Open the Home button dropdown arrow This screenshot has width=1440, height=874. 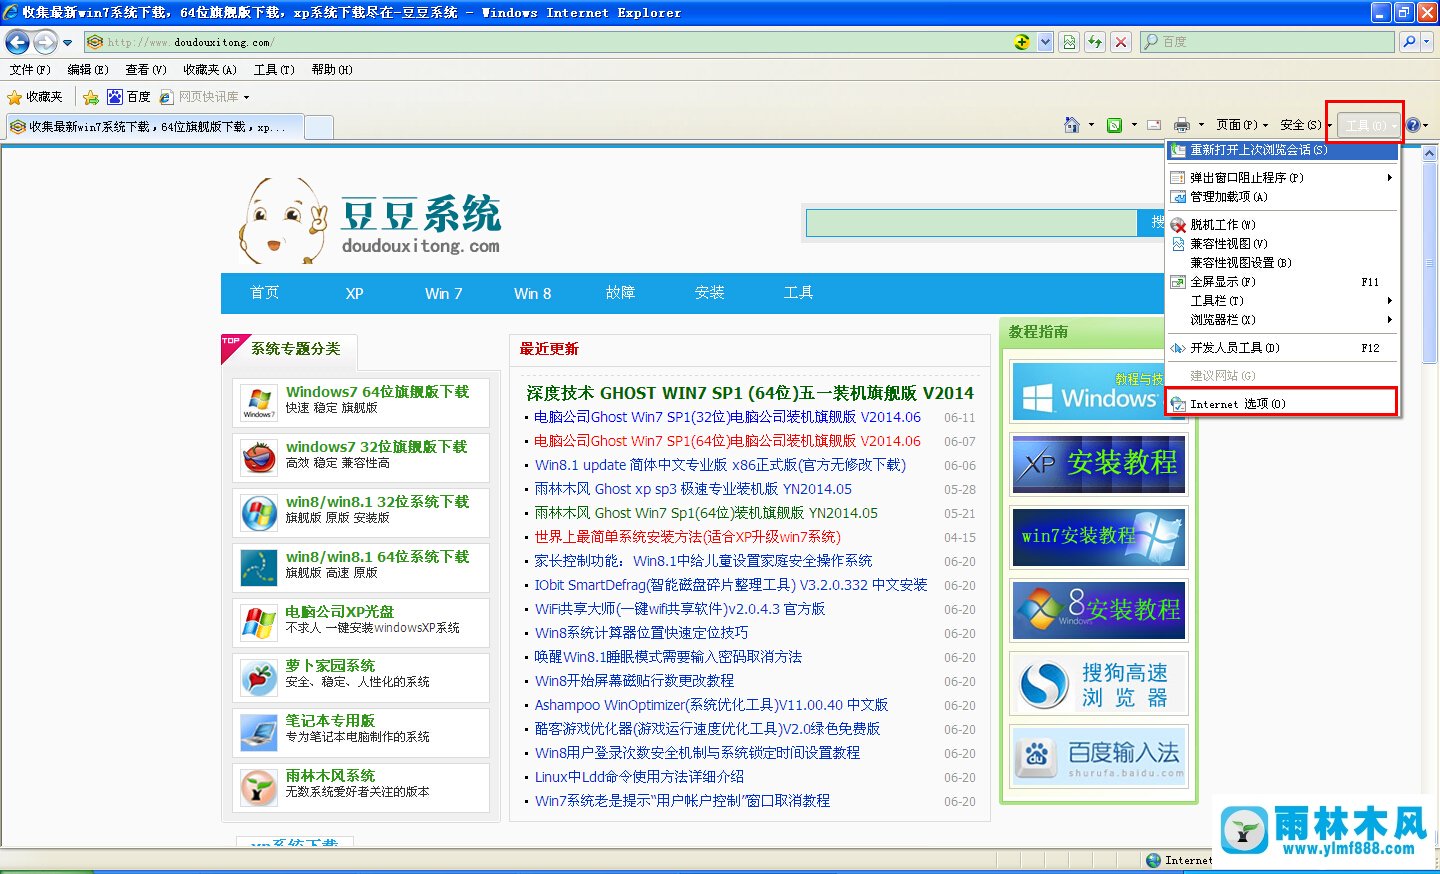click(1091, 125)
